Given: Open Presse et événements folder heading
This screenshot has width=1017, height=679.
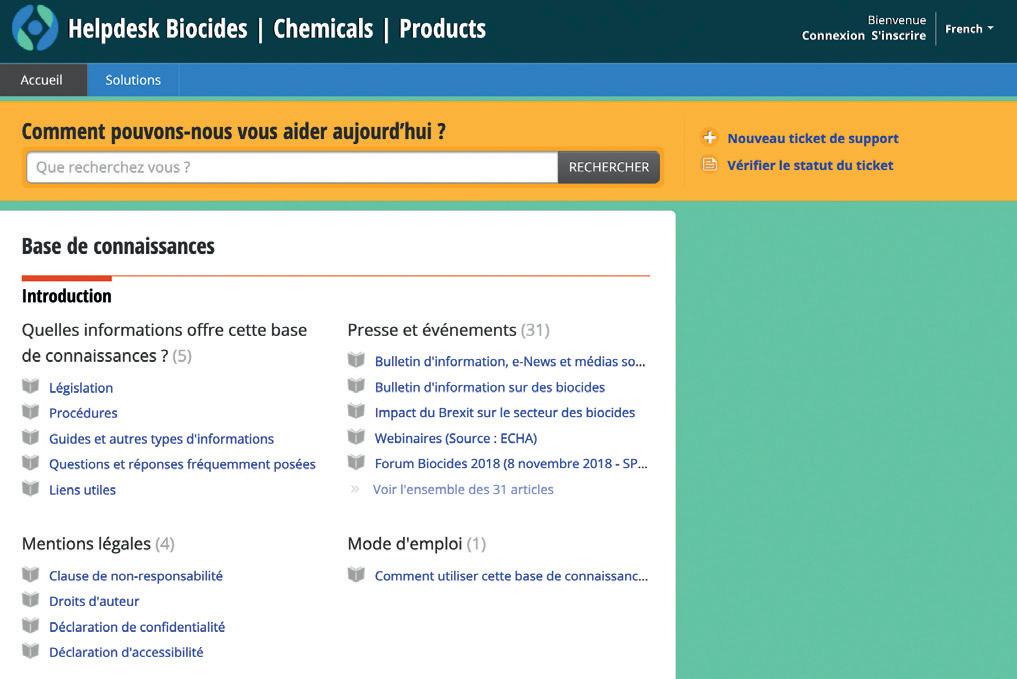Looking at the screenshot, I should [x=432, y=329].
